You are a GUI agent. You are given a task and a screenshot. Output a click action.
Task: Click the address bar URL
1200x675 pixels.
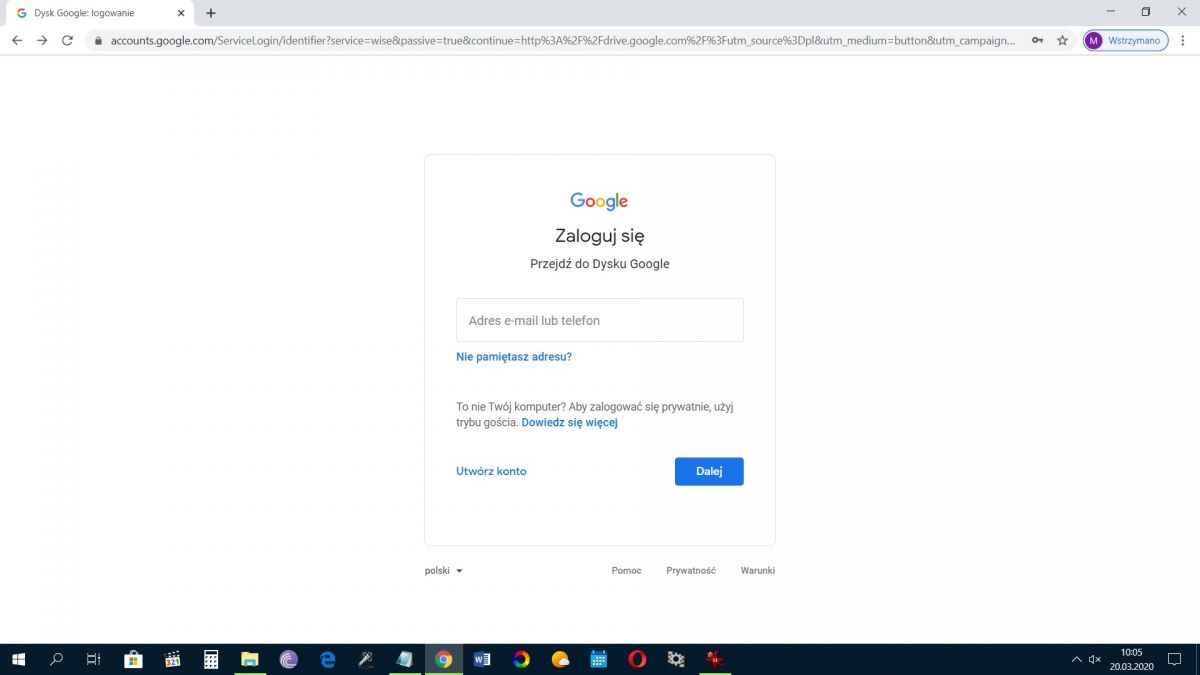coord(562,41)
